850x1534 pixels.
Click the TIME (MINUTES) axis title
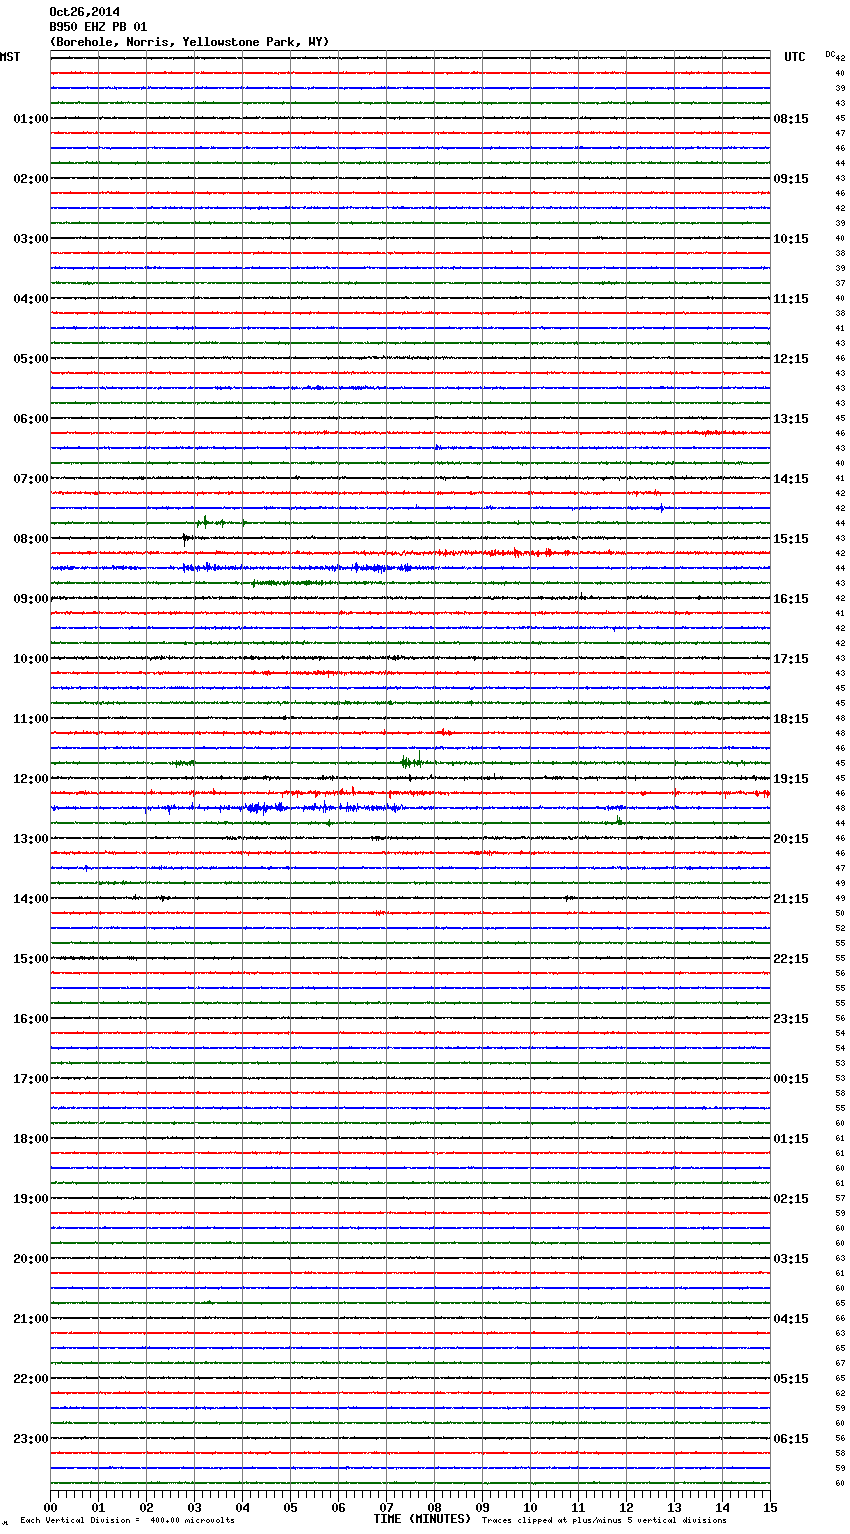(x=422, y=1519)
